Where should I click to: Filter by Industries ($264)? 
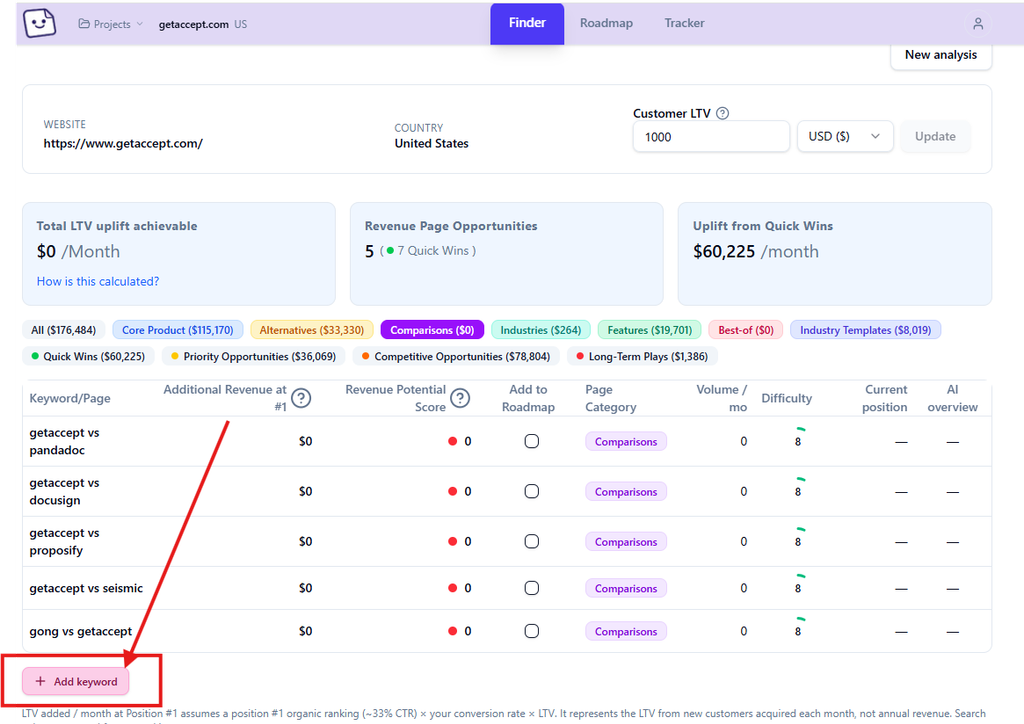point(541,330)
